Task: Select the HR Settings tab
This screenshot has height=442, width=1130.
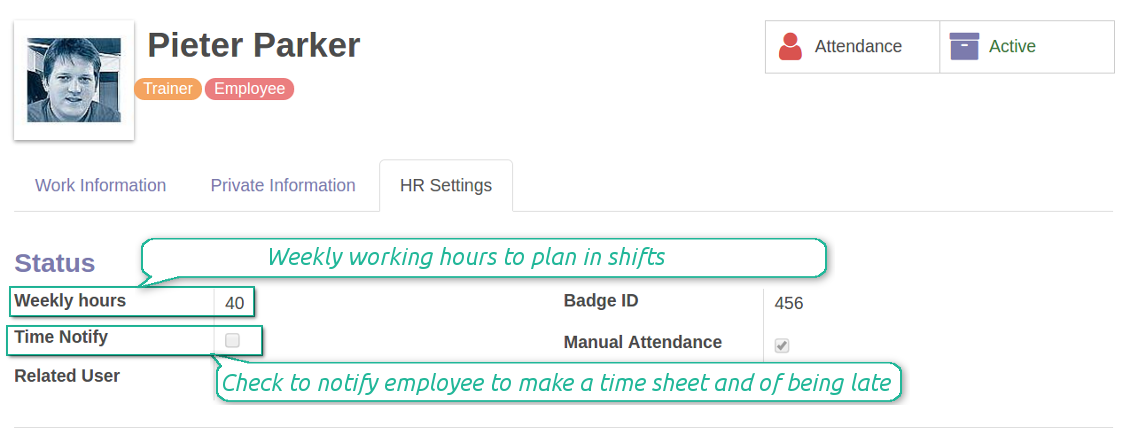Action: (446, 185)
